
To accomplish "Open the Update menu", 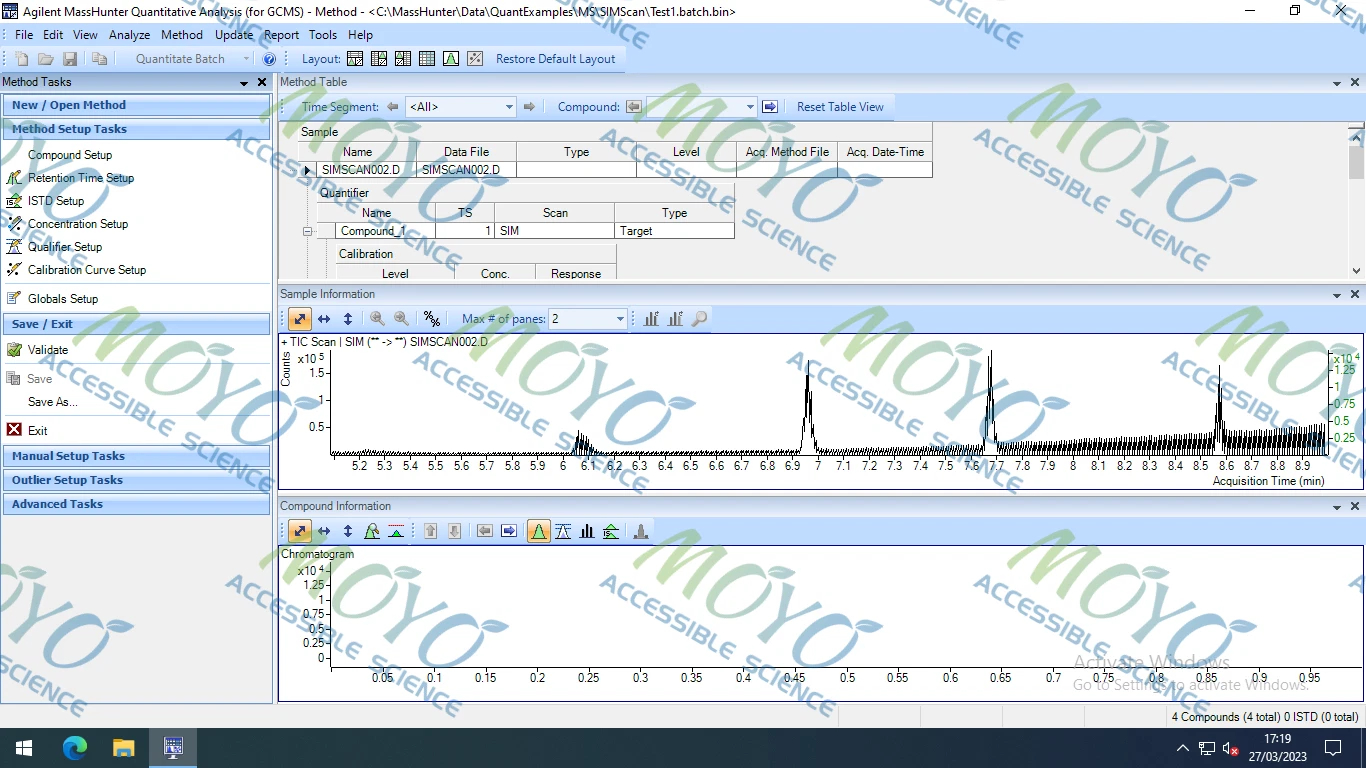I will click(x=234, y=35).
